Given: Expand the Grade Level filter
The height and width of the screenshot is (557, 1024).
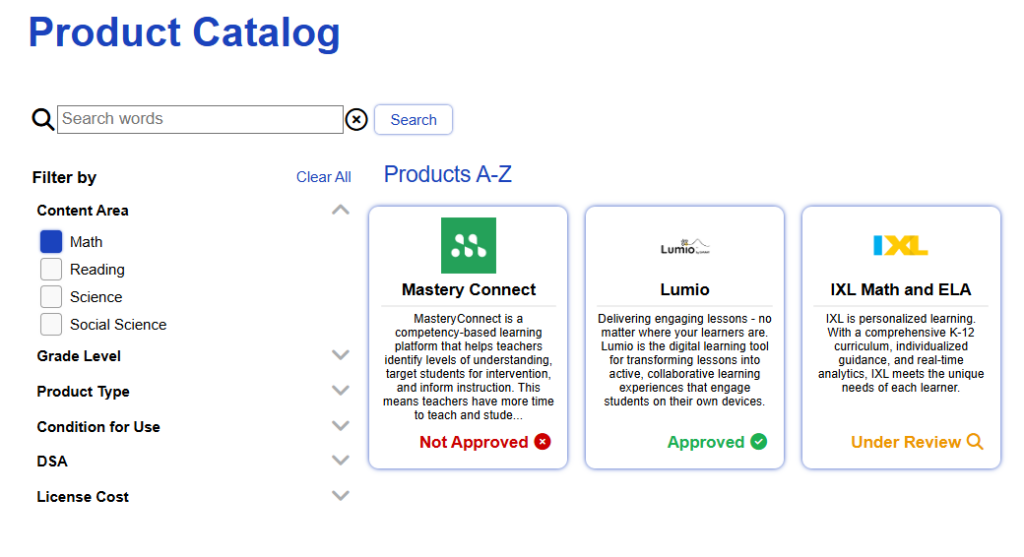Looking at the screenshot, I should tap(340, 355).
